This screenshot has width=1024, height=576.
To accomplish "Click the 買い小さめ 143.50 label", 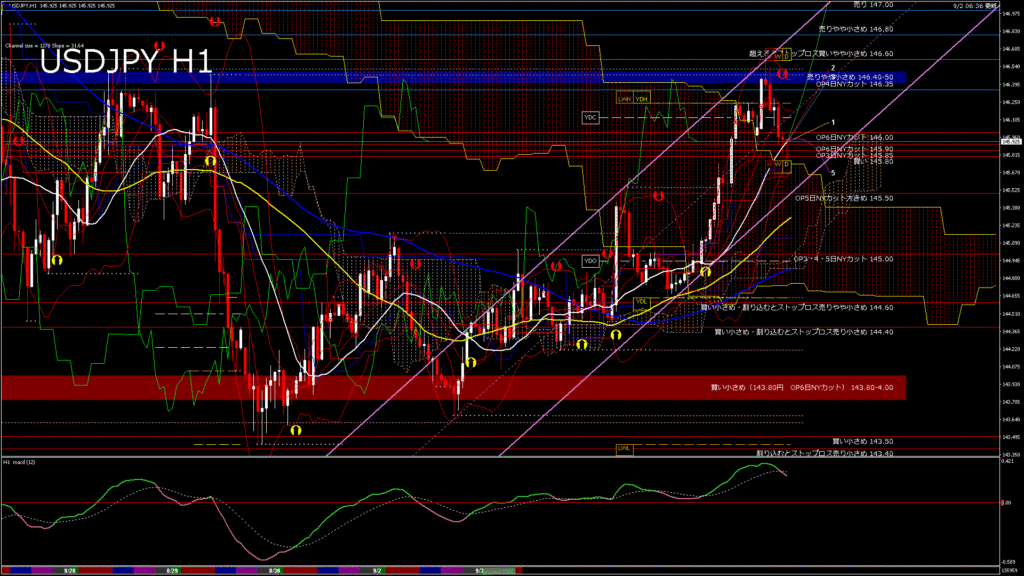I will point(862,440).
